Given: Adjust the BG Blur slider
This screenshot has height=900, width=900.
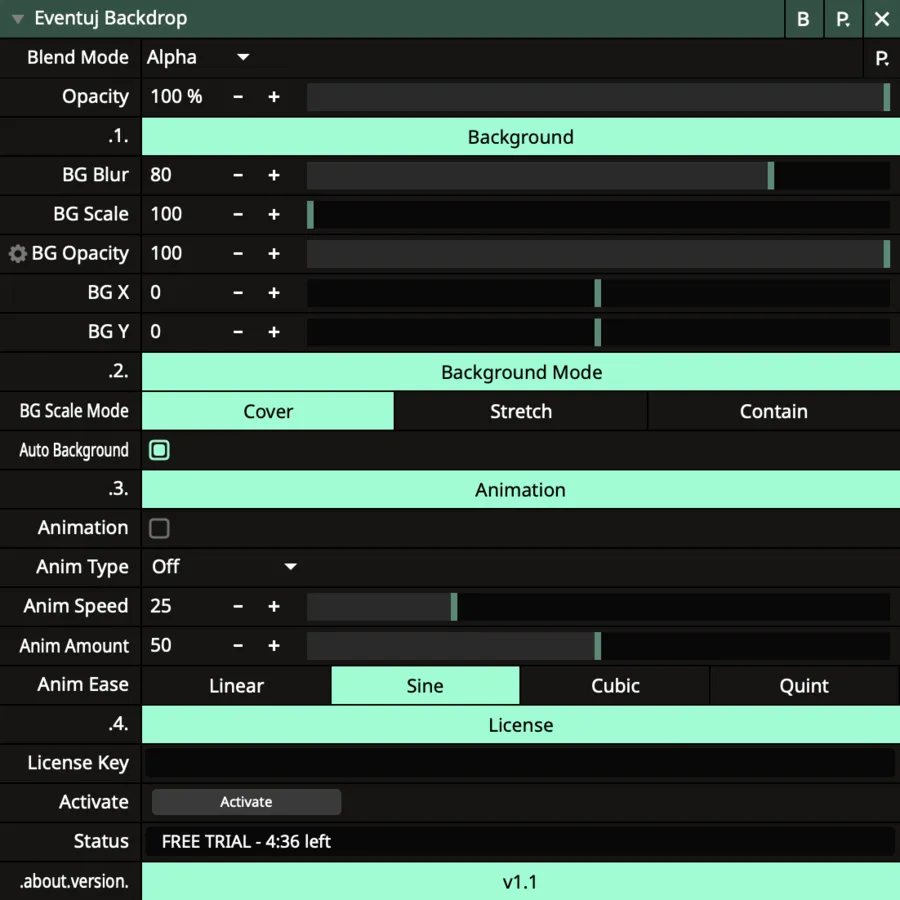Looking at the screenshot, I should pos(599,176).
